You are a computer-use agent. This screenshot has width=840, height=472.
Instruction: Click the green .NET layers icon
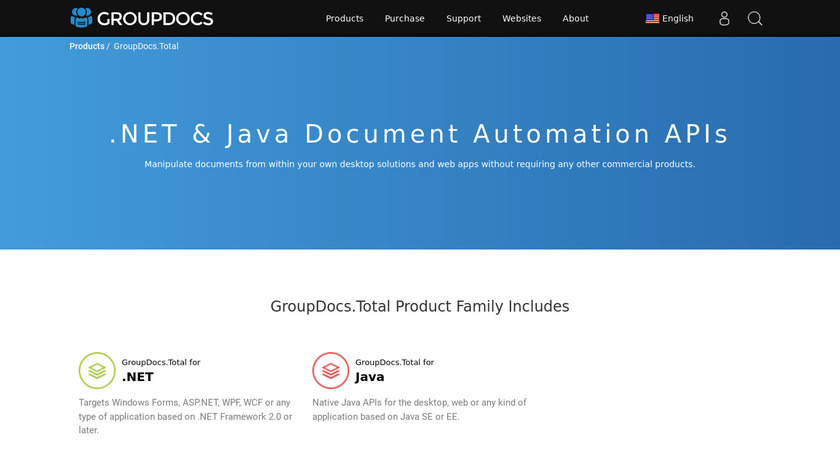pyautogui.click(x=97, y=370)
